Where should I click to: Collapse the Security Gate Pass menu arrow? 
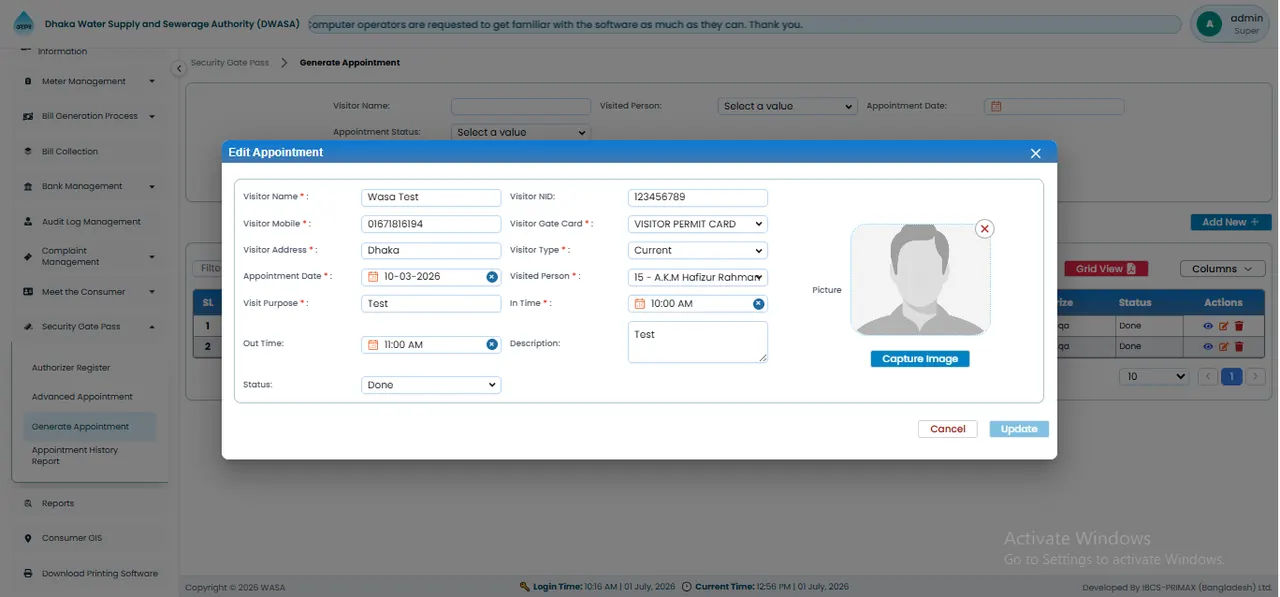pyautogui.click(x=152, y=327)
